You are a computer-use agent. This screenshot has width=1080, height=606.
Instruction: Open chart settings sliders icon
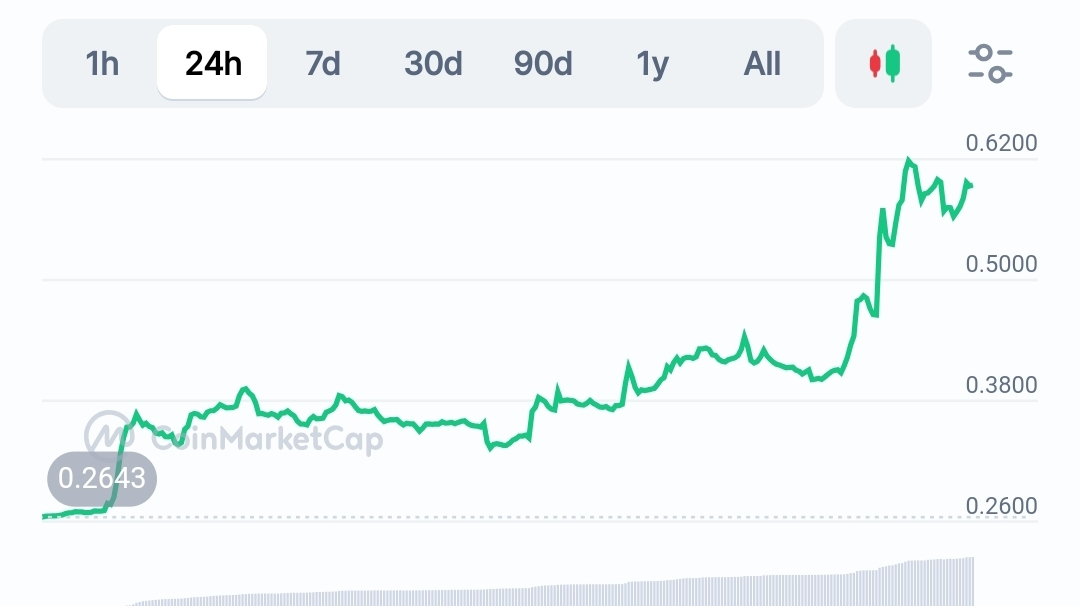coord(990,64)
